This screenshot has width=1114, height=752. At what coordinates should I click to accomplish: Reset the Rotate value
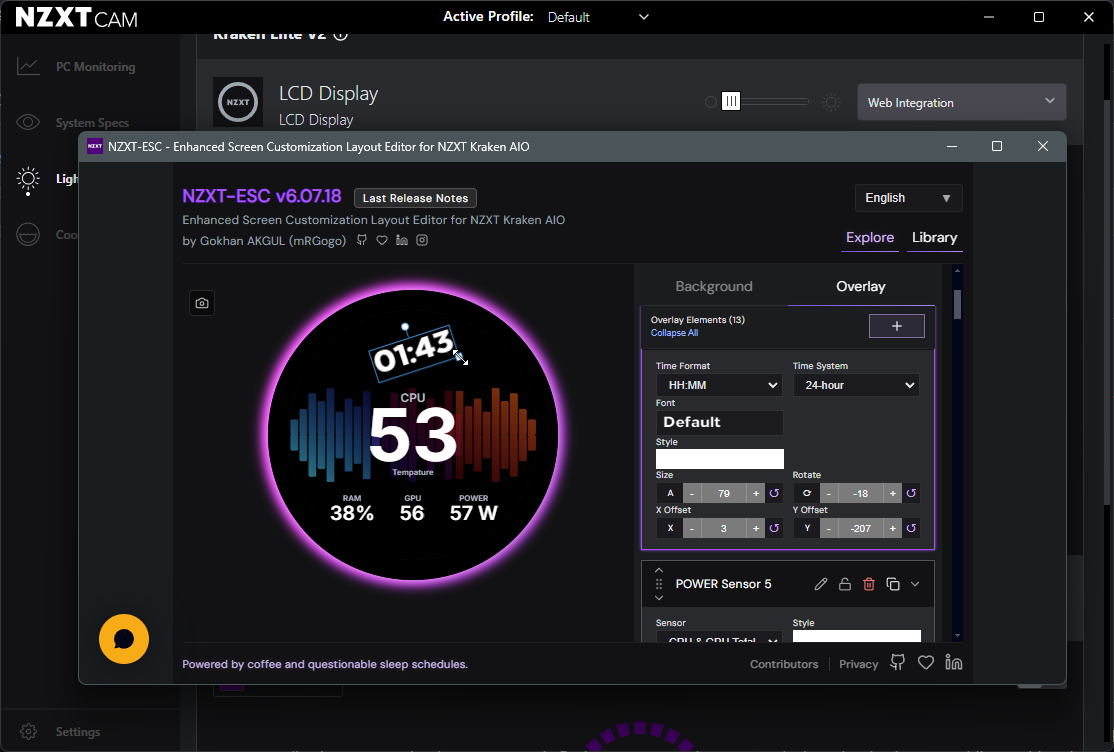point(911,493)
